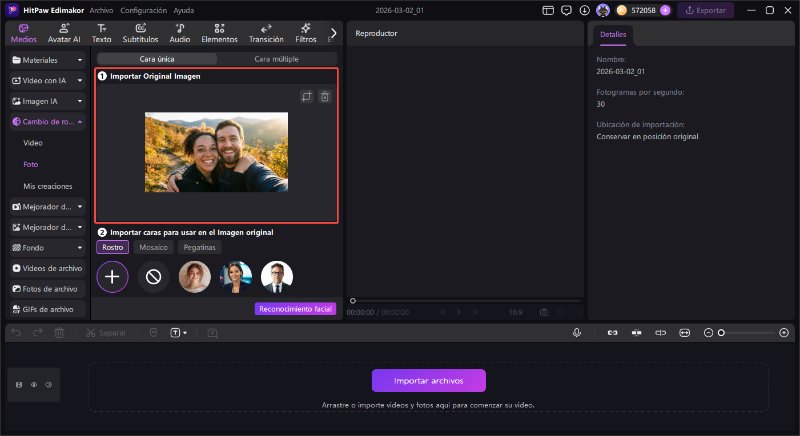This screenshot has width=800, height=436.
Task: Open the Ayuda menu
Action: 184,10
